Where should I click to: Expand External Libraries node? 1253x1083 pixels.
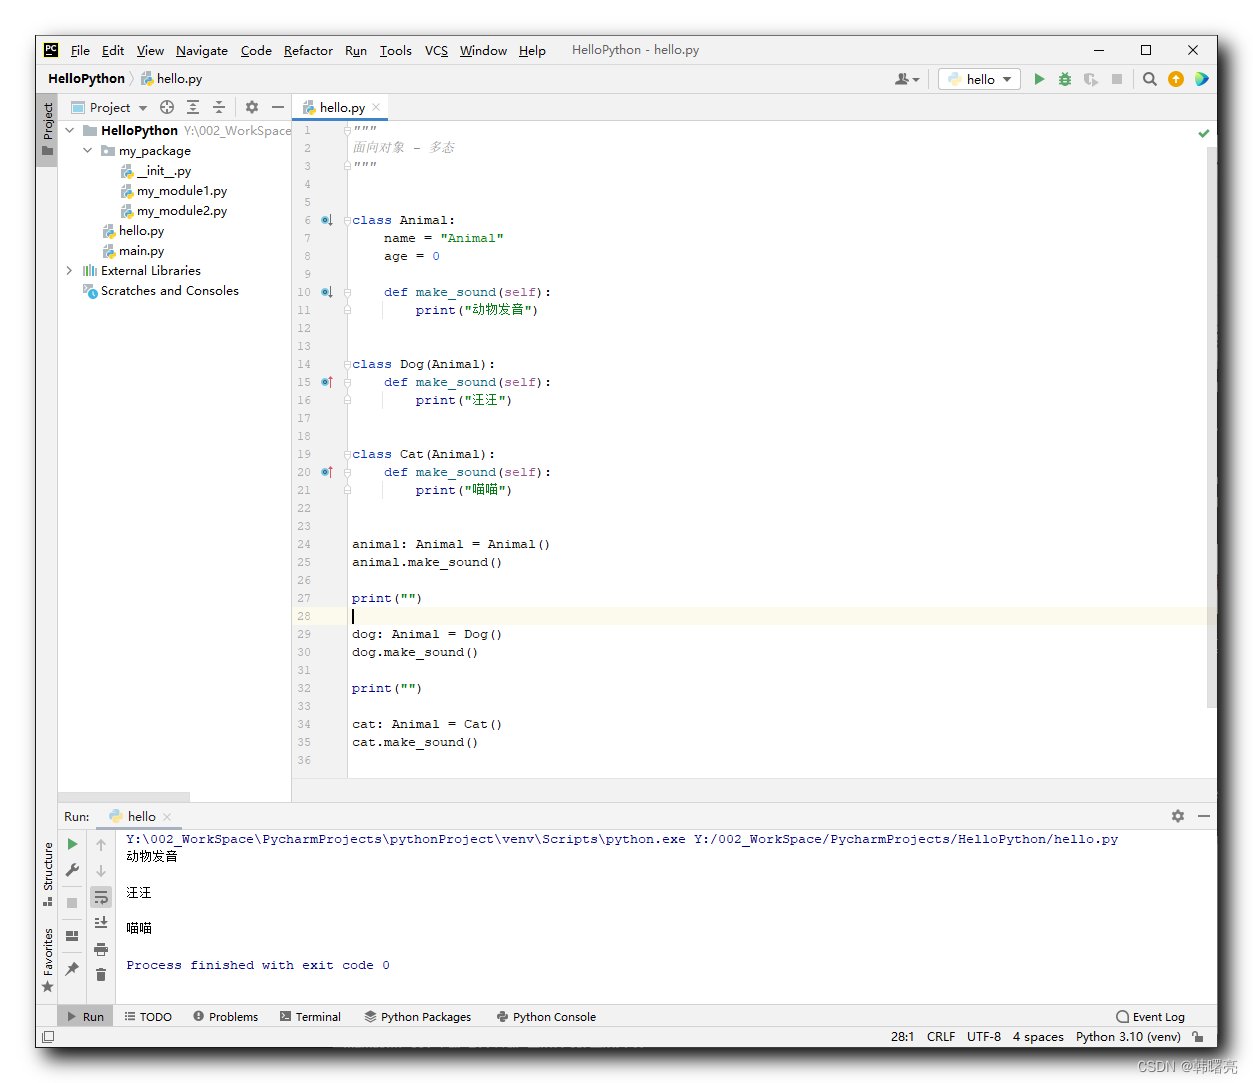pyautogui.click(x=69, y=270)
